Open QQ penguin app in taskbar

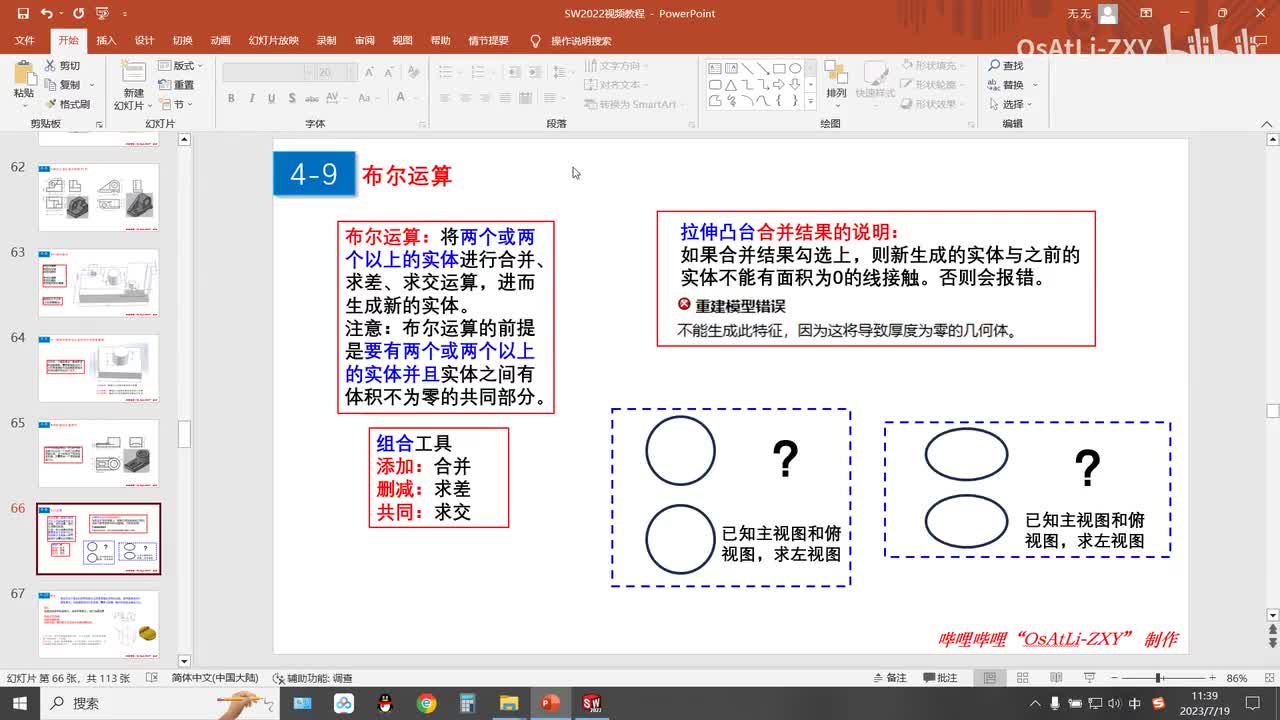(x=385, y=703)
